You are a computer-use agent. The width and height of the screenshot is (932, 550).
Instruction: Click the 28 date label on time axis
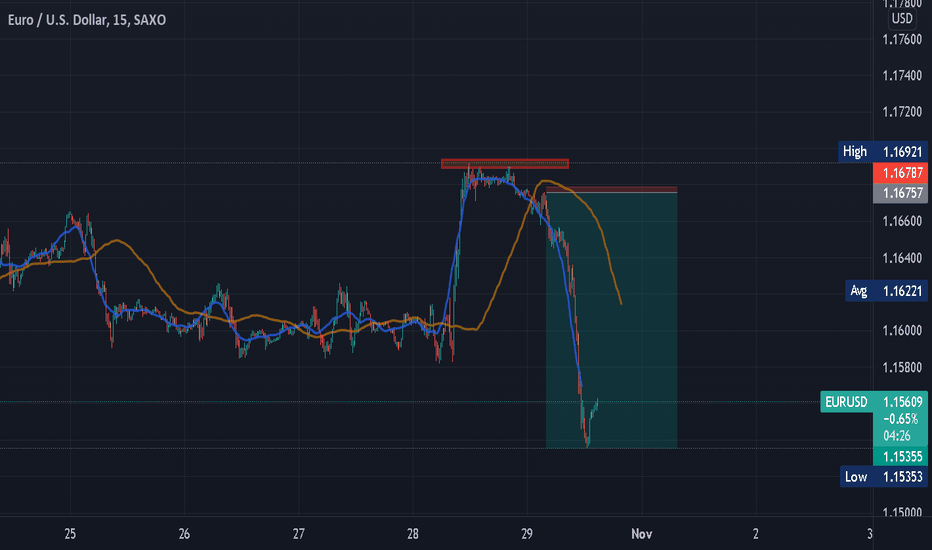[x=413, y=534]
